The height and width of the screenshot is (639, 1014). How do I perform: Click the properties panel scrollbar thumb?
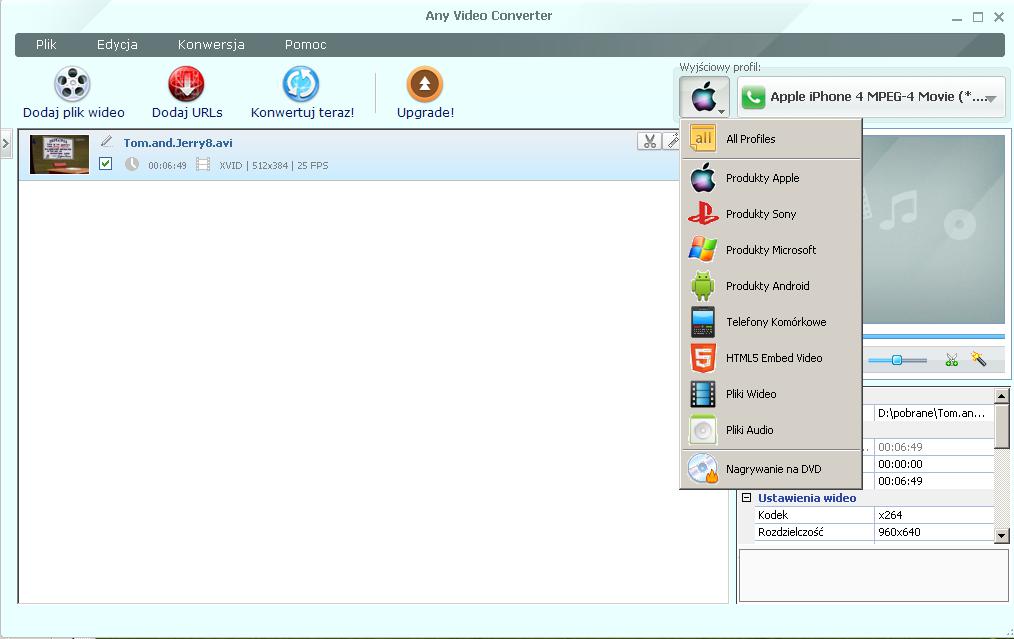point(1002,426)
